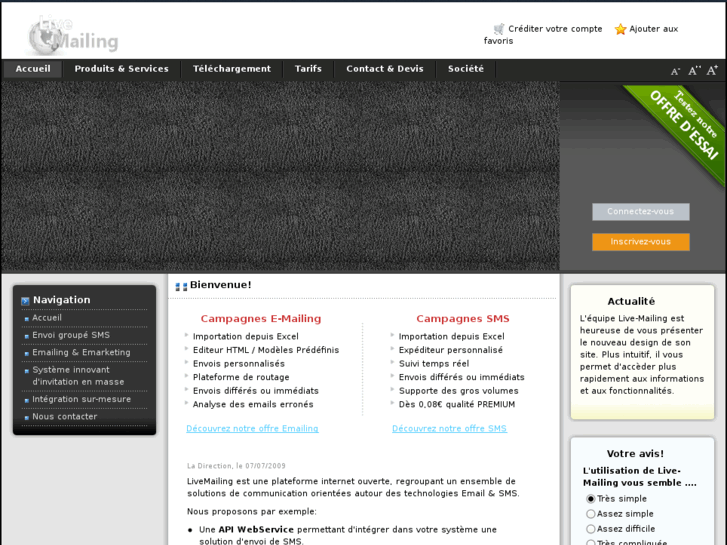
Task: Click the Votre avis! heading
Action: (x=635, y=454)
